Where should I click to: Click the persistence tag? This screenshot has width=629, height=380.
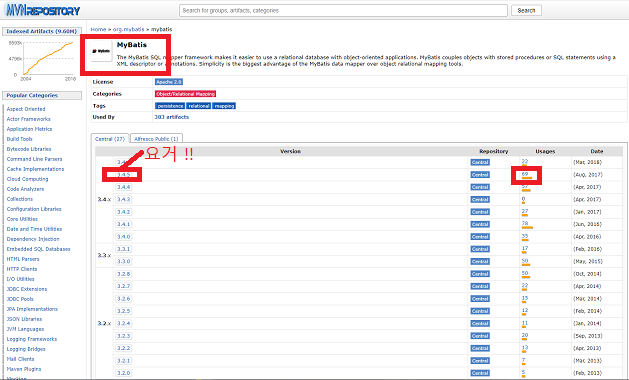pyautogui.click(x=170, y=106)
